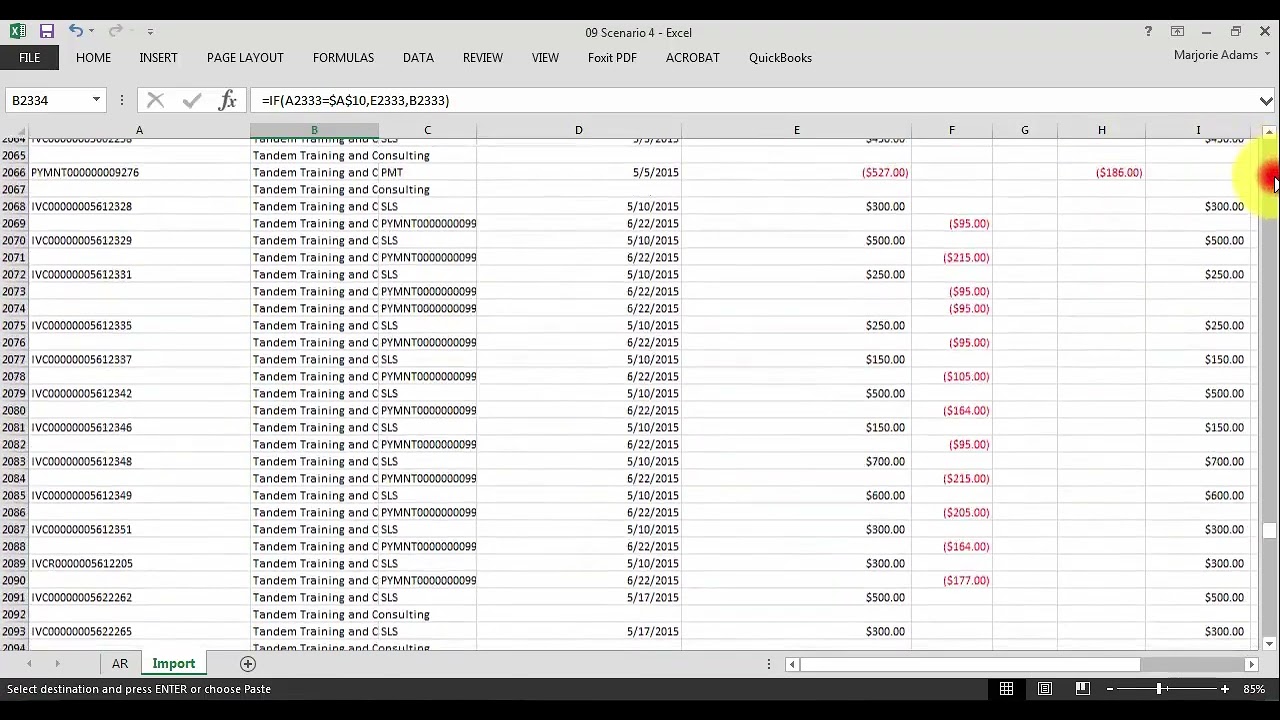Click the Excel application icon

pos(18,32)
